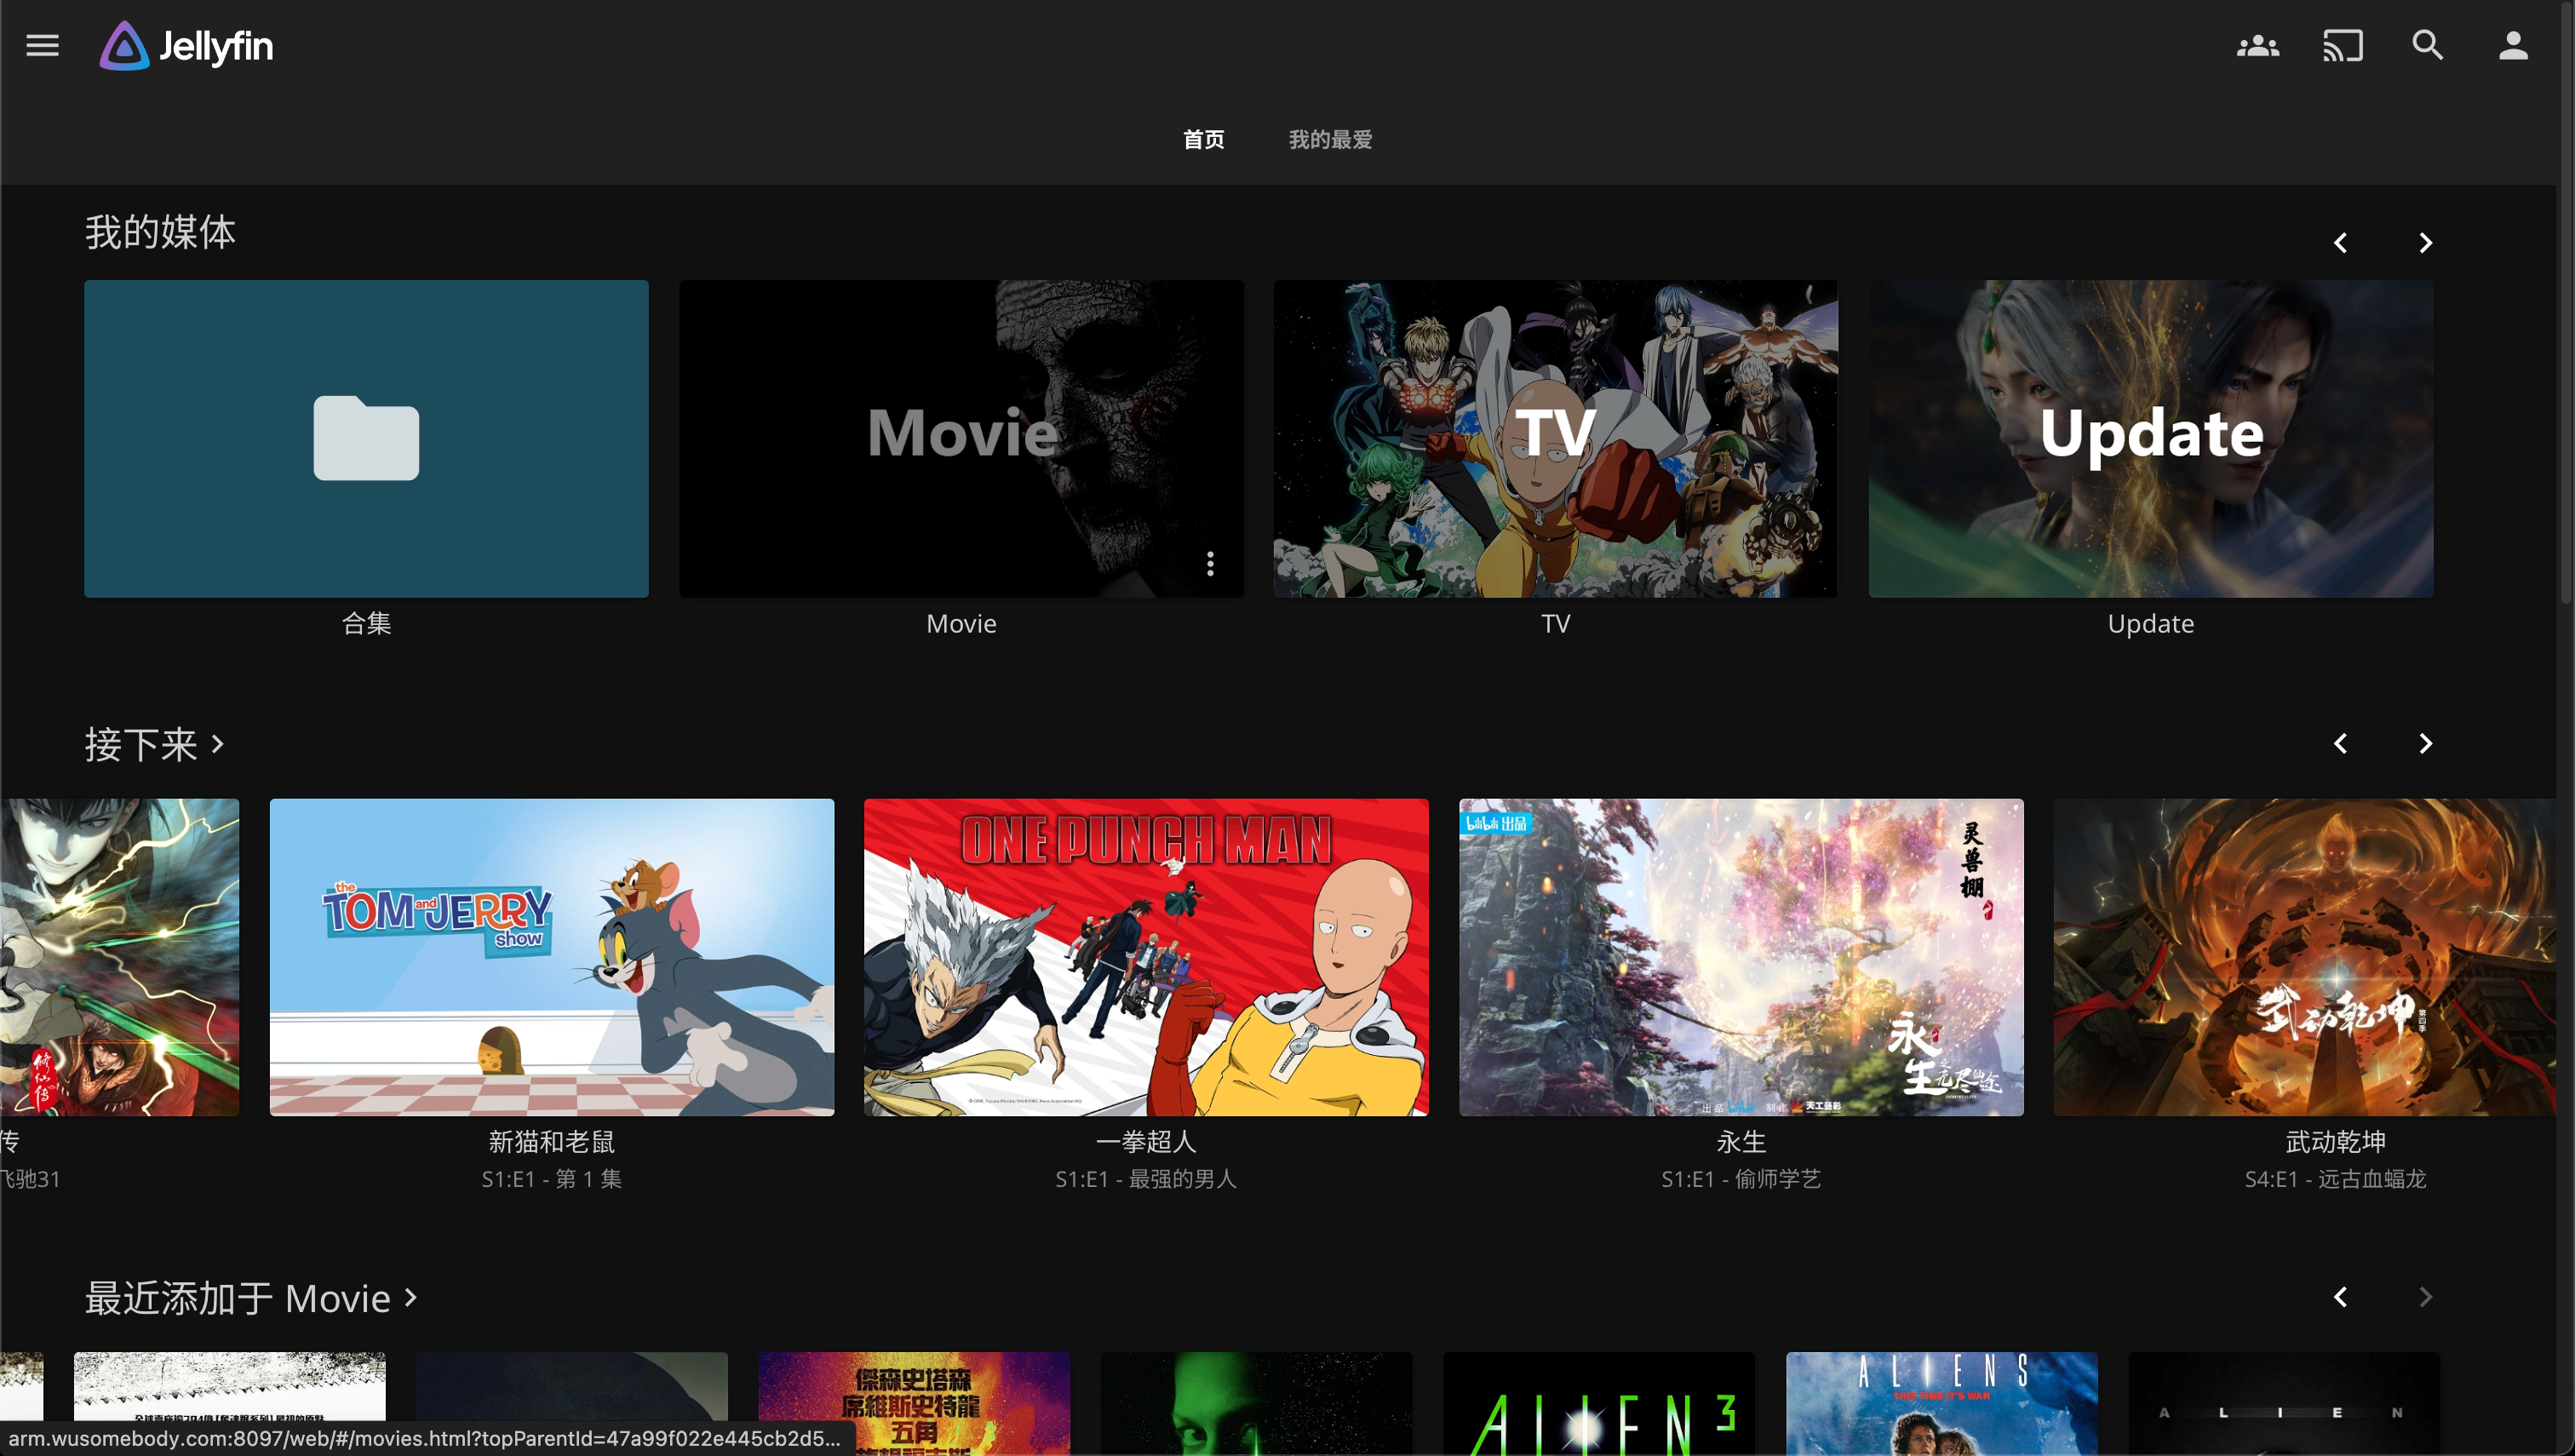The height and width of the screenshot is (1456, 2575).
Task: Show previous items in 接下来 section
Action: (2340, 744)
